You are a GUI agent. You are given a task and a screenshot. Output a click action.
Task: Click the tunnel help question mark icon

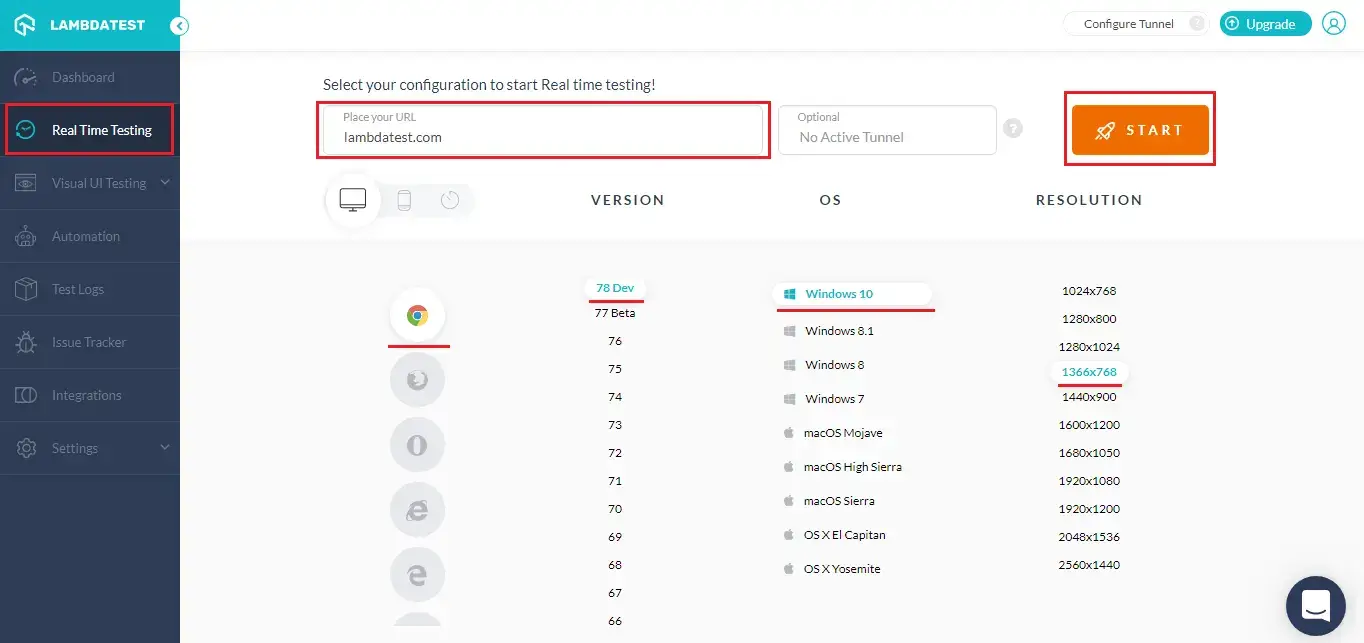coord(1013,129)
